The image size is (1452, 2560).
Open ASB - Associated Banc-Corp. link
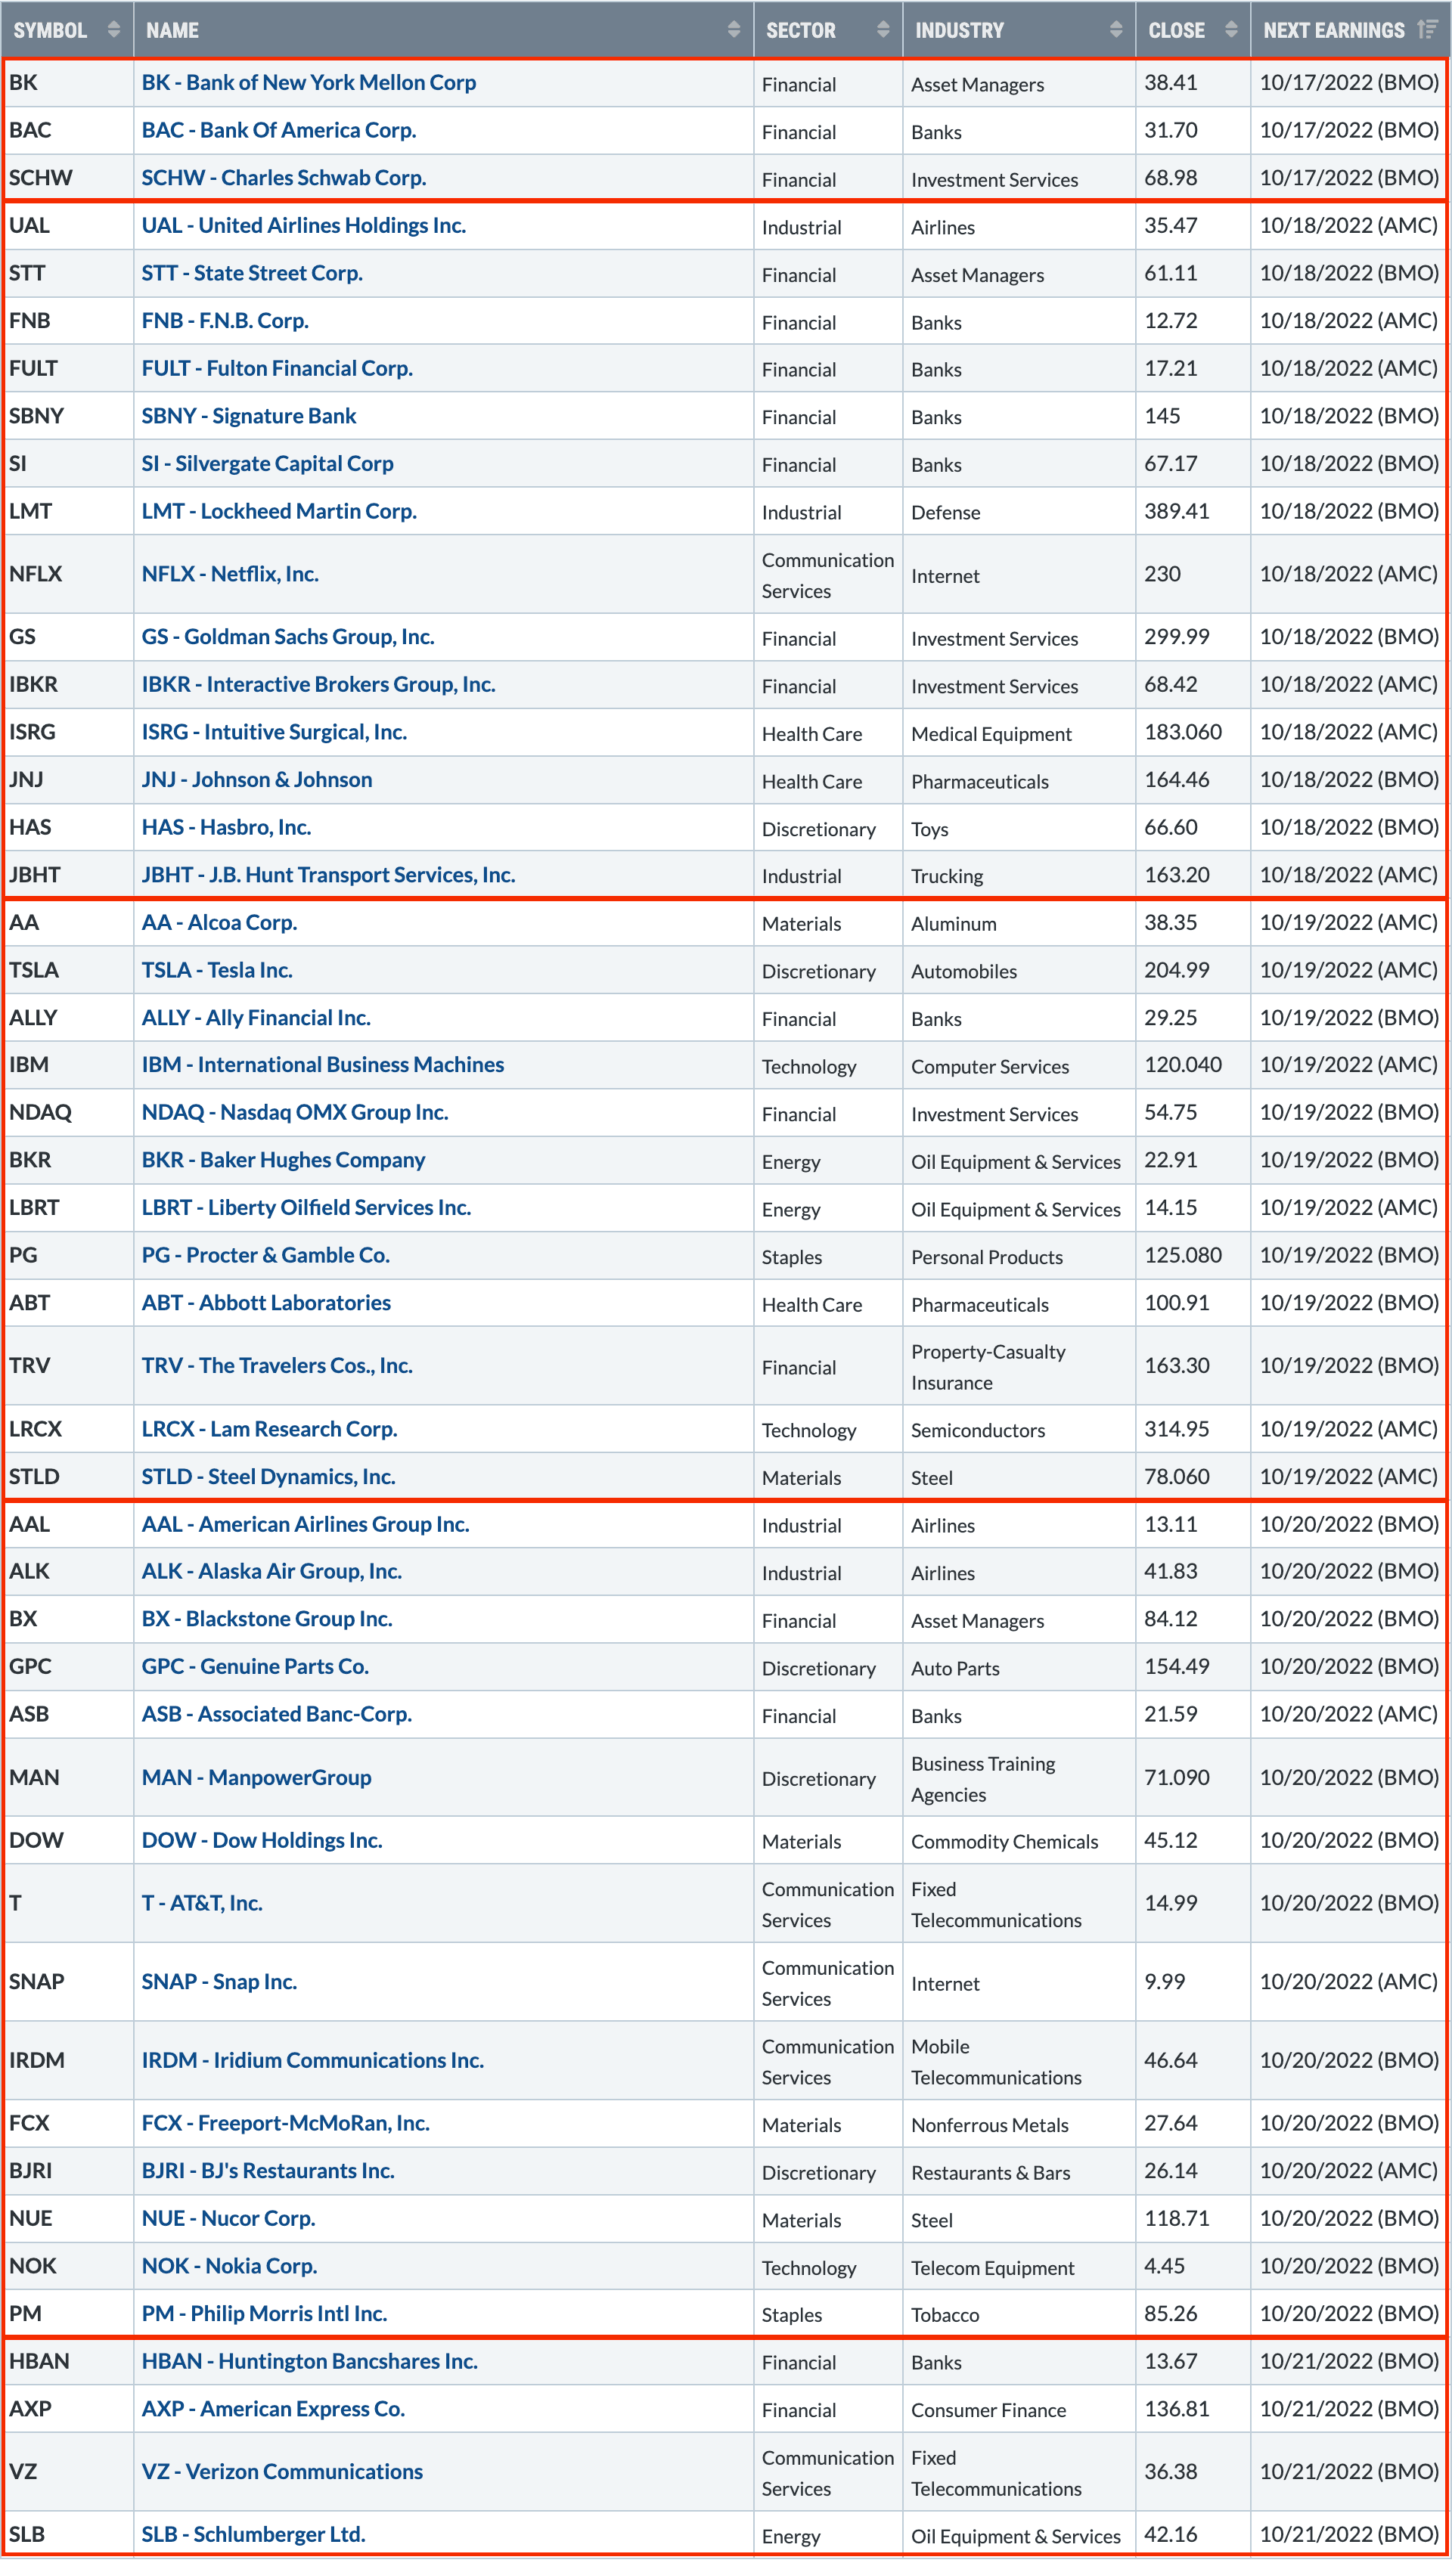click(277, 1715)
